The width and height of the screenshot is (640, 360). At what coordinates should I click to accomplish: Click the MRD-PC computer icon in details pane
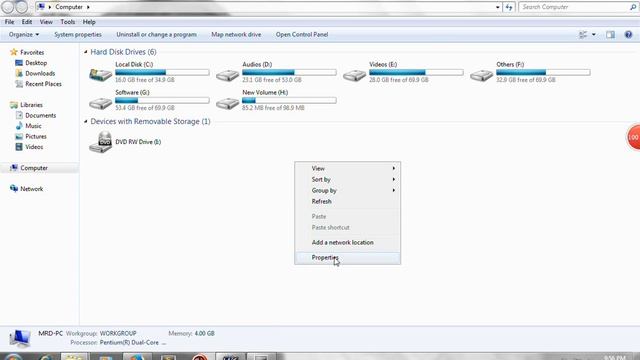[x=20, y=338]
